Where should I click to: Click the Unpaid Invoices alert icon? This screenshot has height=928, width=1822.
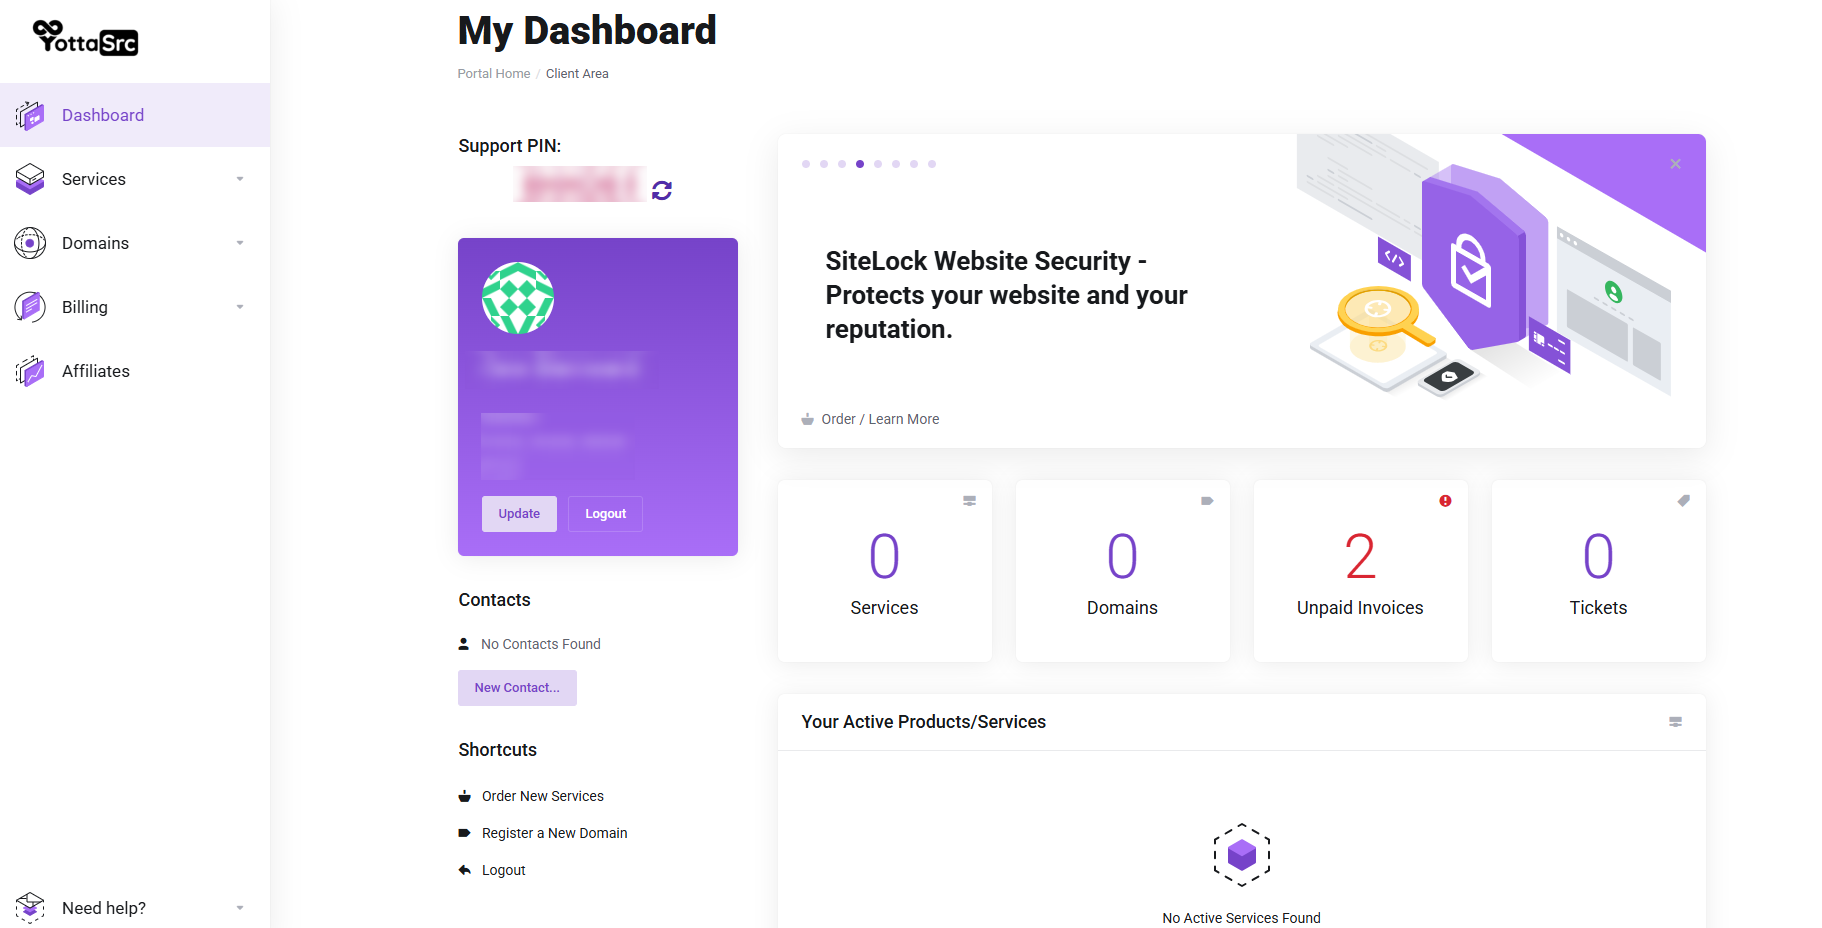pos(1445,501)
